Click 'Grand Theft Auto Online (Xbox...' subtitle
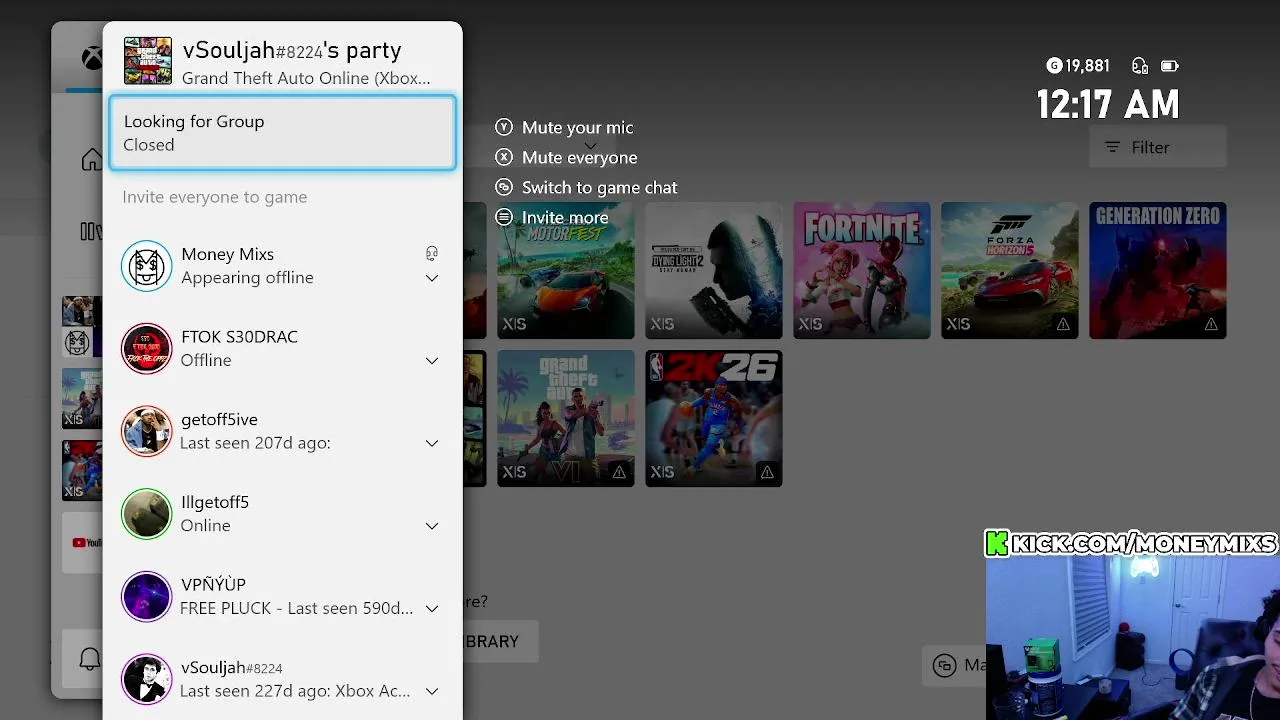The height and width of the screenshot is (720, 1280). click(306, 78)
